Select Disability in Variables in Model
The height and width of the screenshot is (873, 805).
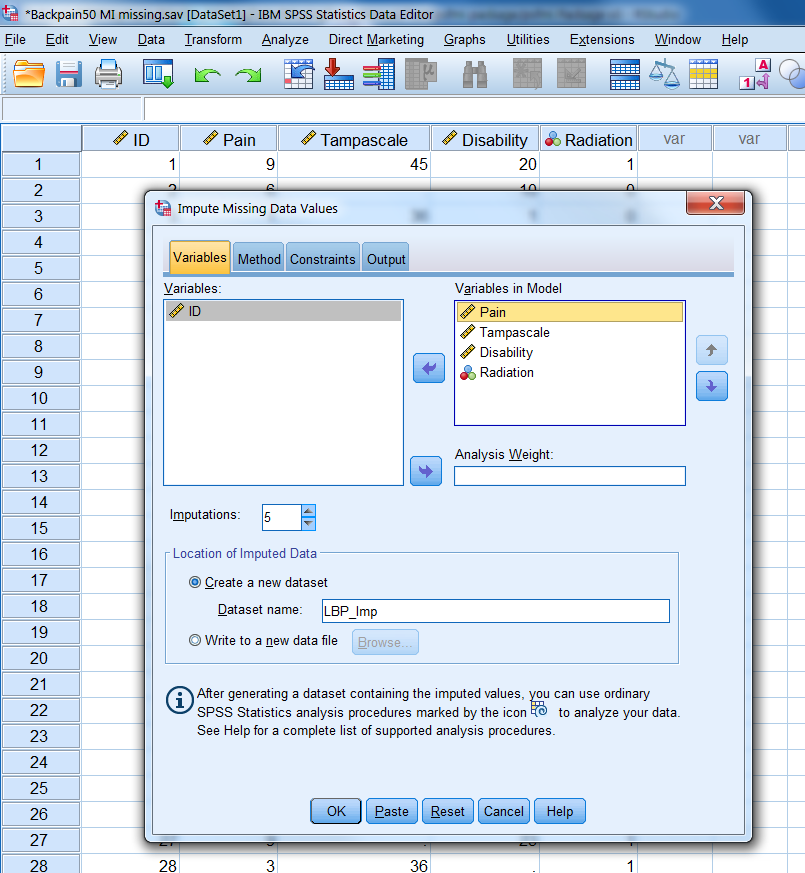coord(570,352)
